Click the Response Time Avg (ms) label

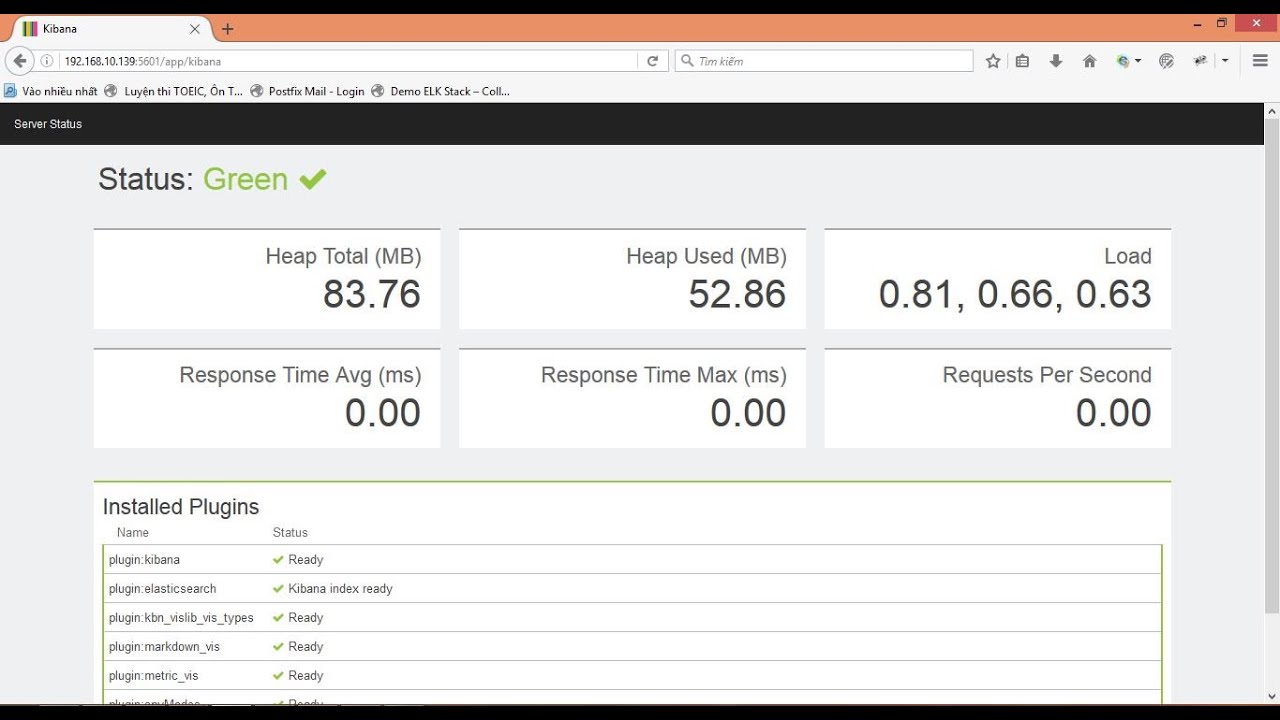(x=300, y=375)
